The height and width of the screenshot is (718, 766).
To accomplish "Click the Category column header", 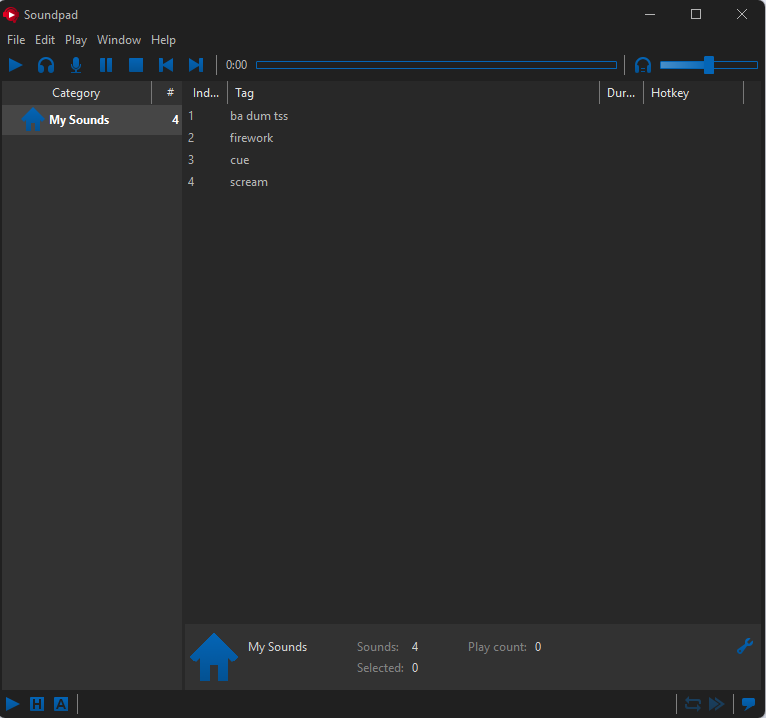I will coord(76,93).
